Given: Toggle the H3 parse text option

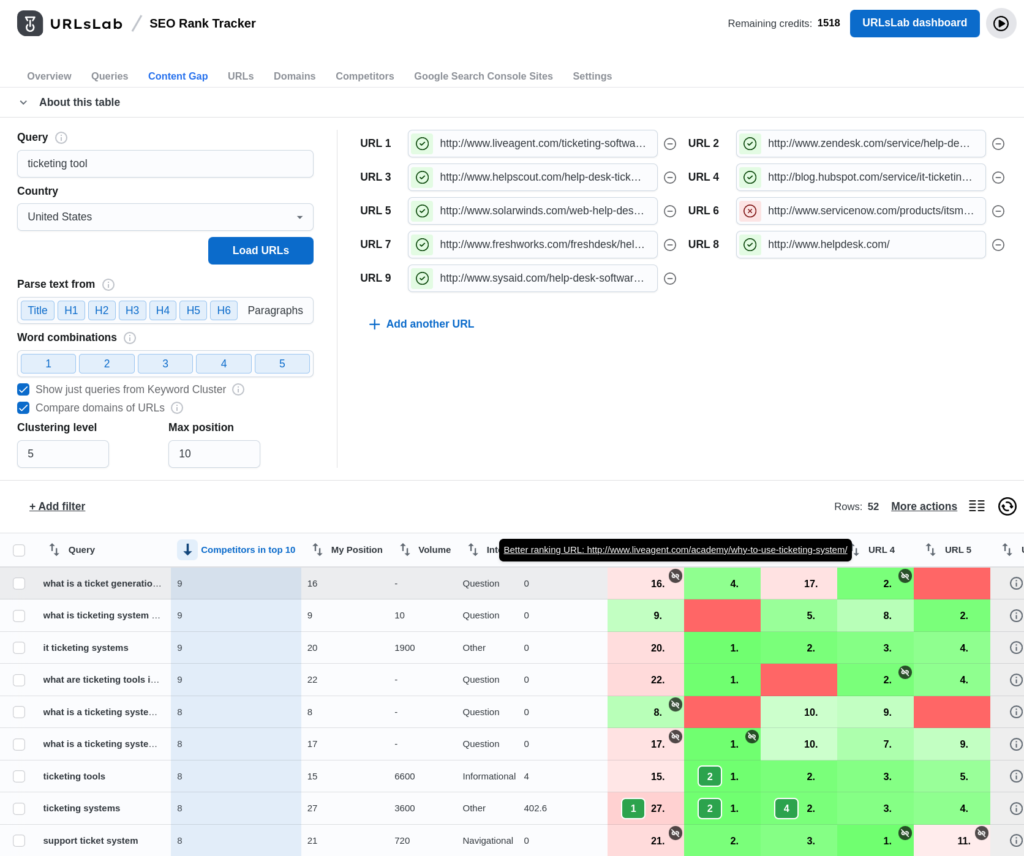Looking at the screenshot, I should click(x=132, y=311).
